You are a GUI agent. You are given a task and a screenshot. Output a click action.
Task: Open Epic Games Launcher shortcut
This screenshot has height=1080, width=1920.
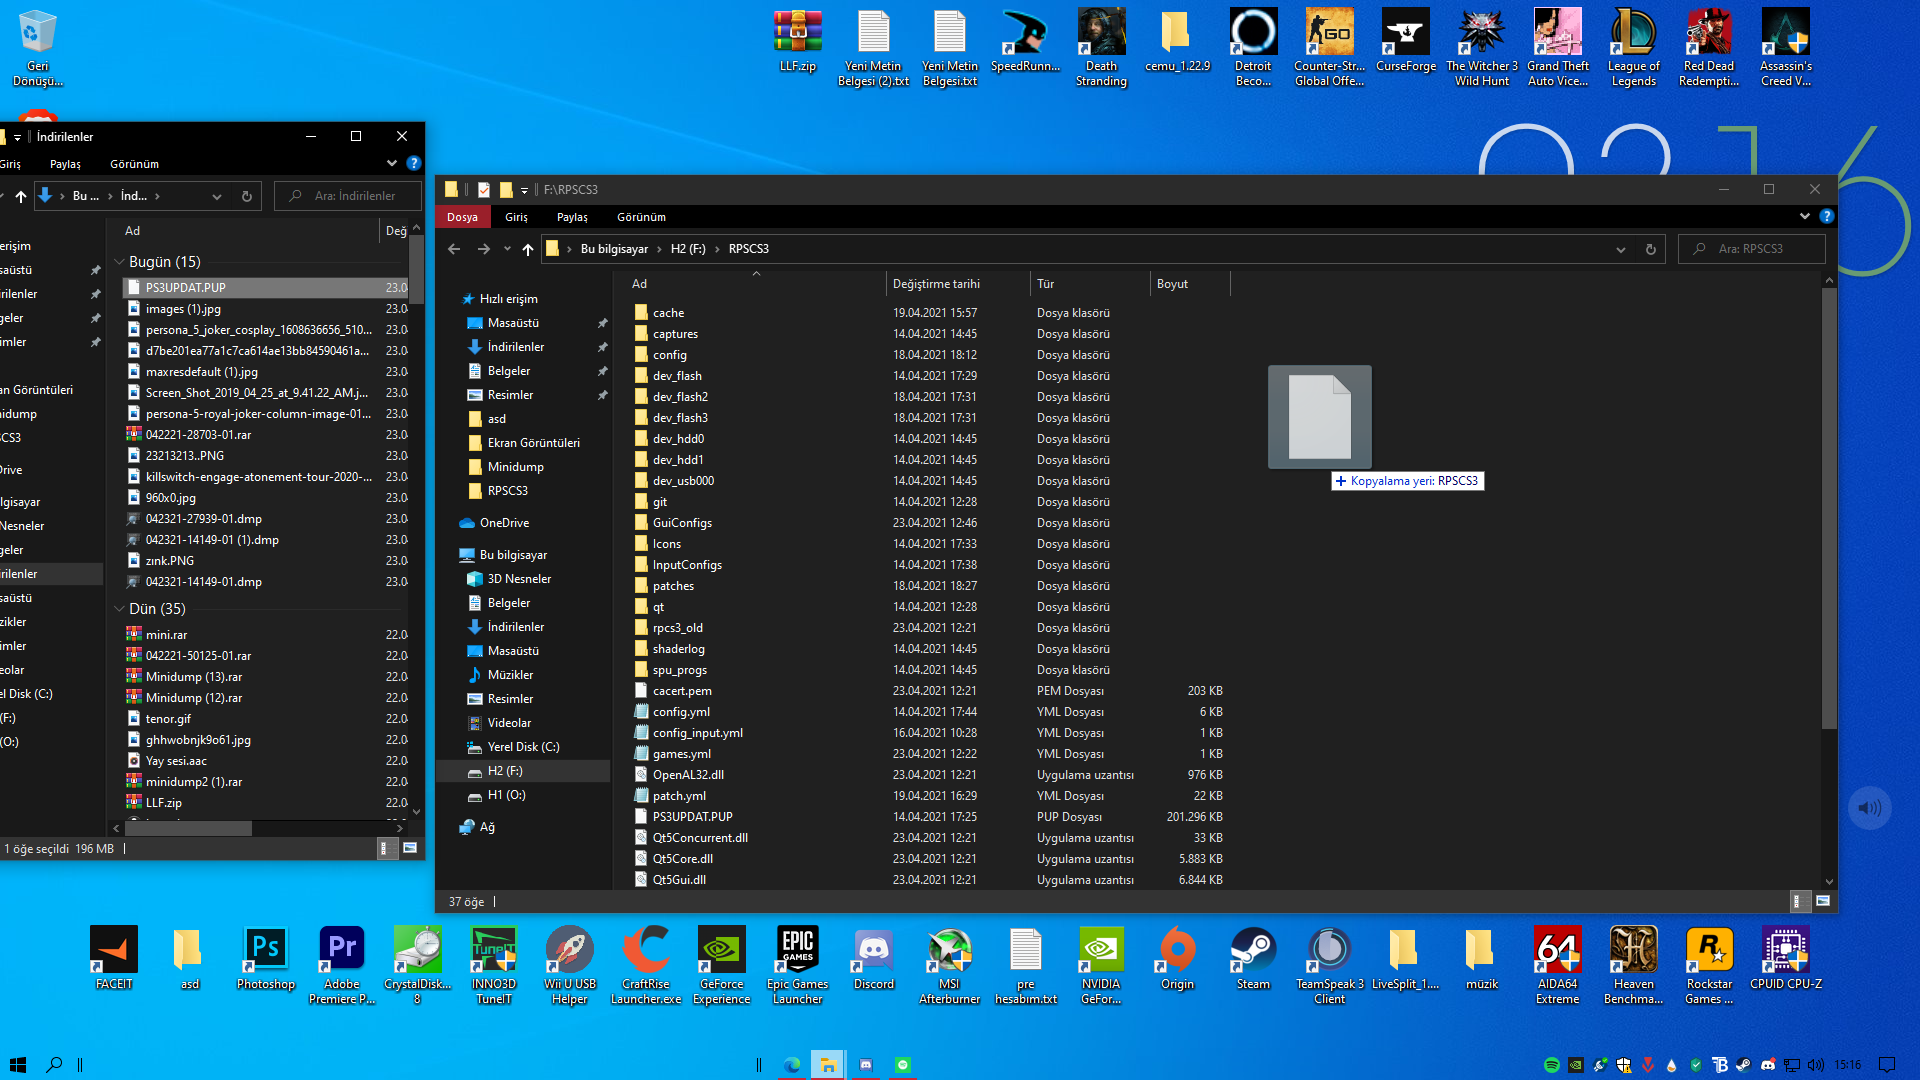[x=797, y=965]
